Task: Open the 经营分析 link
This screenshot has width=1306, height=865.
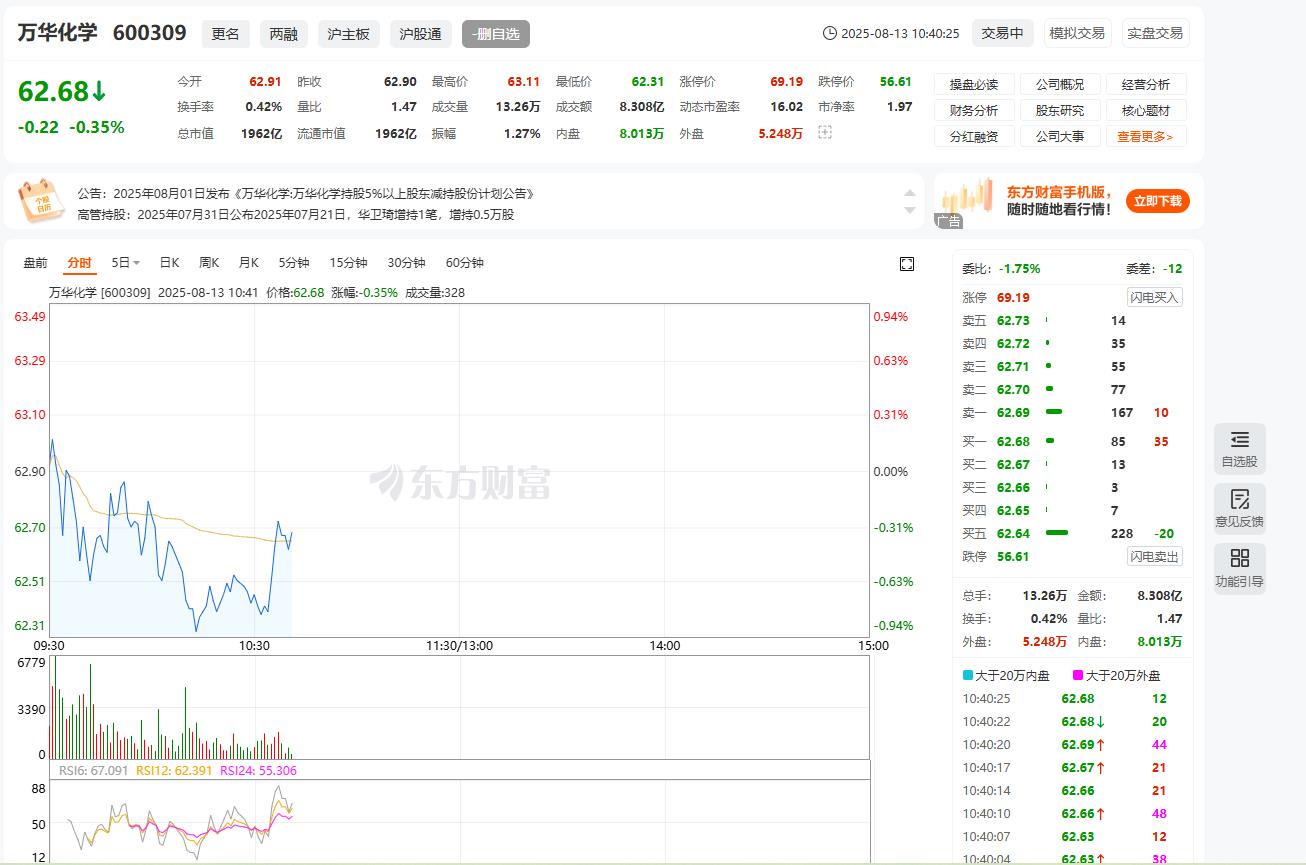Action: pyautogui.click(x=1146, y=84)
